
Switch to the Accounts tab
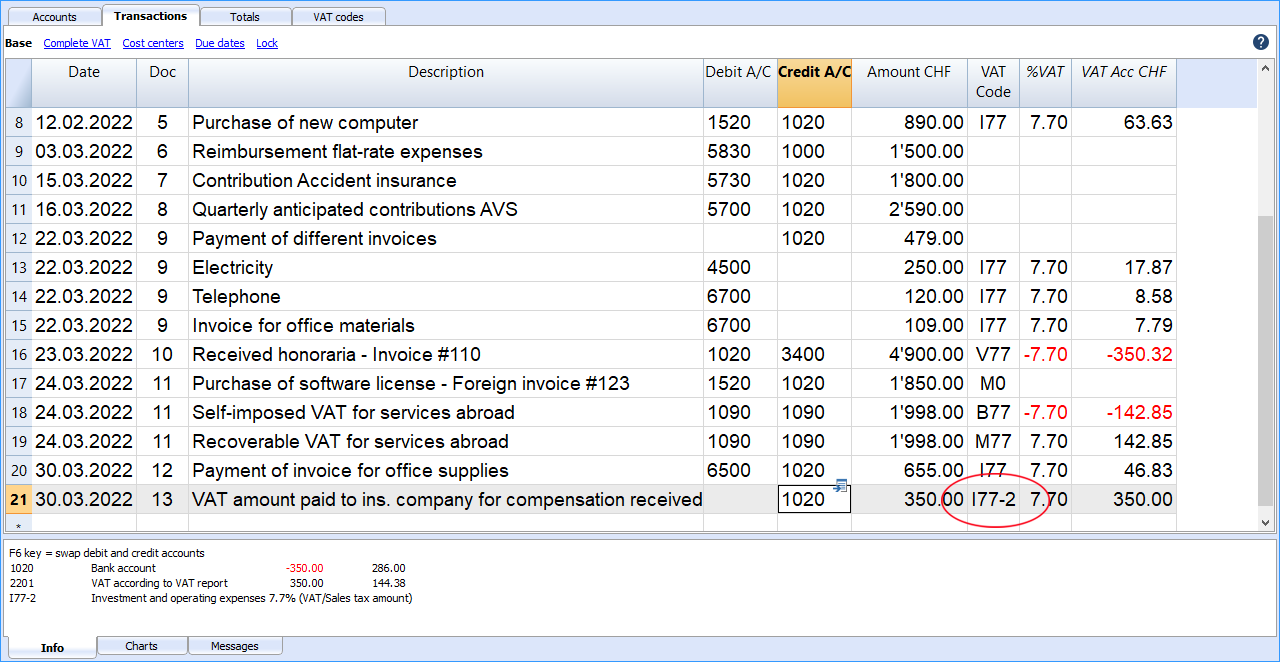click(54, 17)
